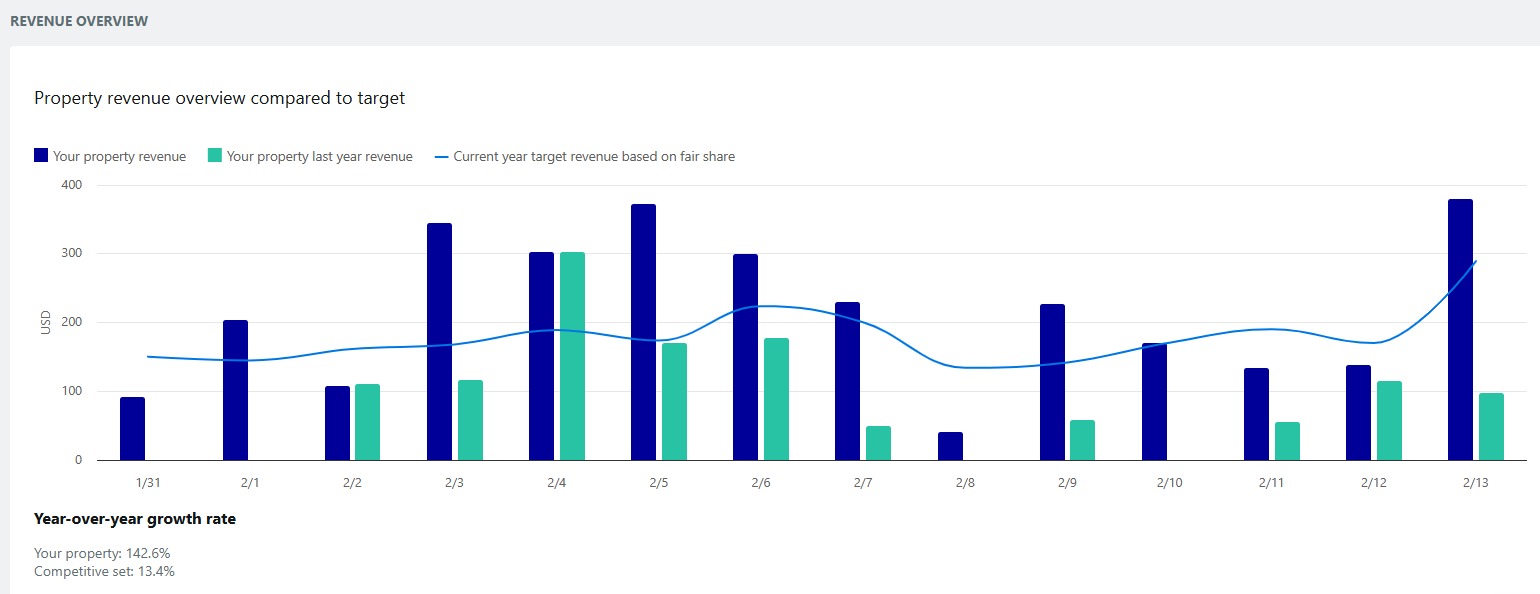
Task: Click the blue target line legend marker
Action: pos(439,156)
